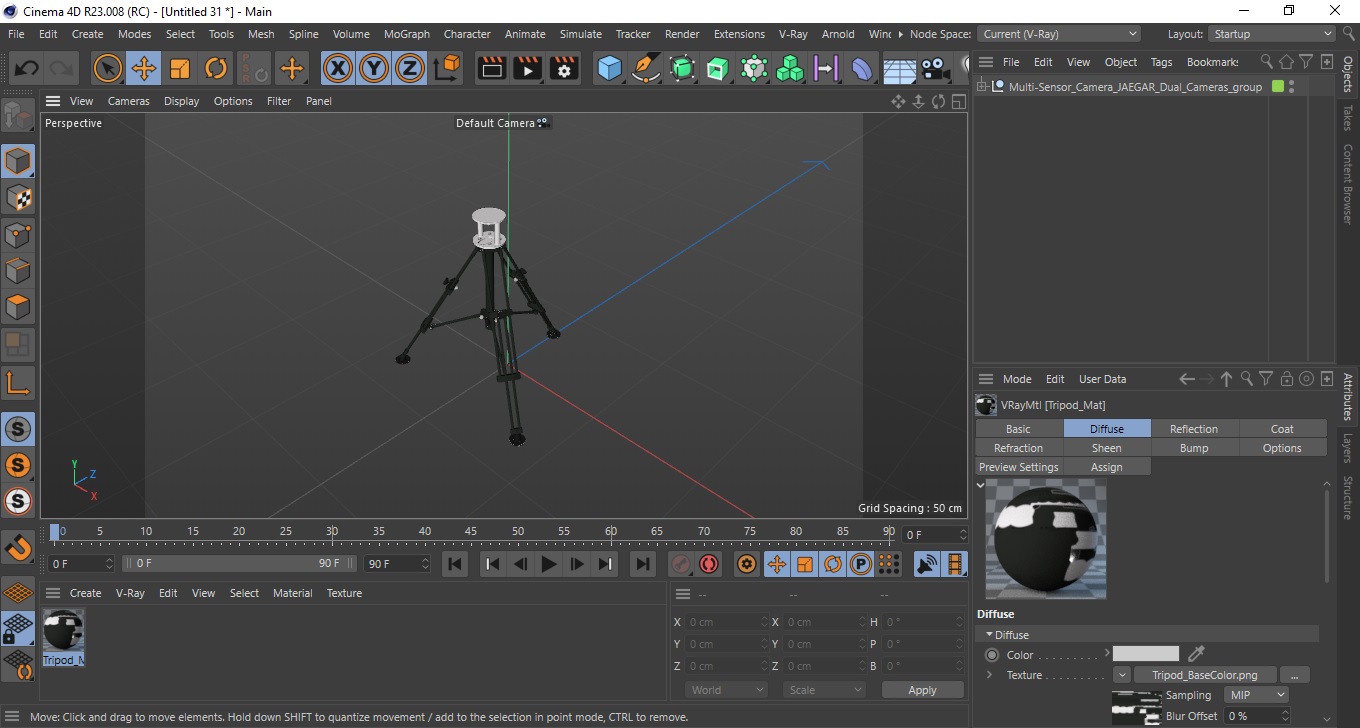Add a MoGraph cloner object
The image size is (1360, 728).
click(x=790, y=69)
